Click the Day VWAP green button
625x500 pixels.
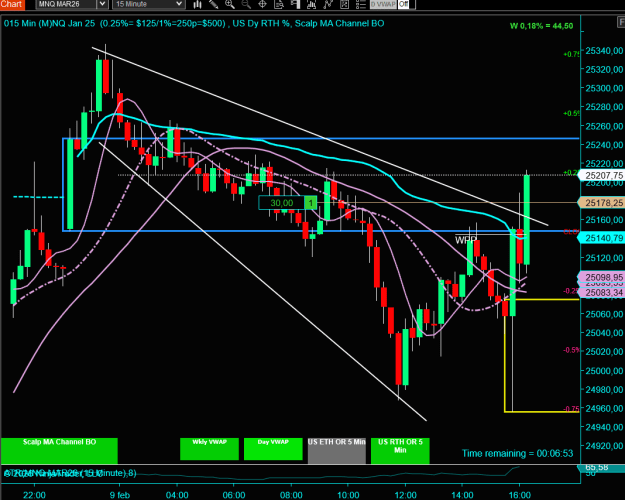[x=273, y=449]
